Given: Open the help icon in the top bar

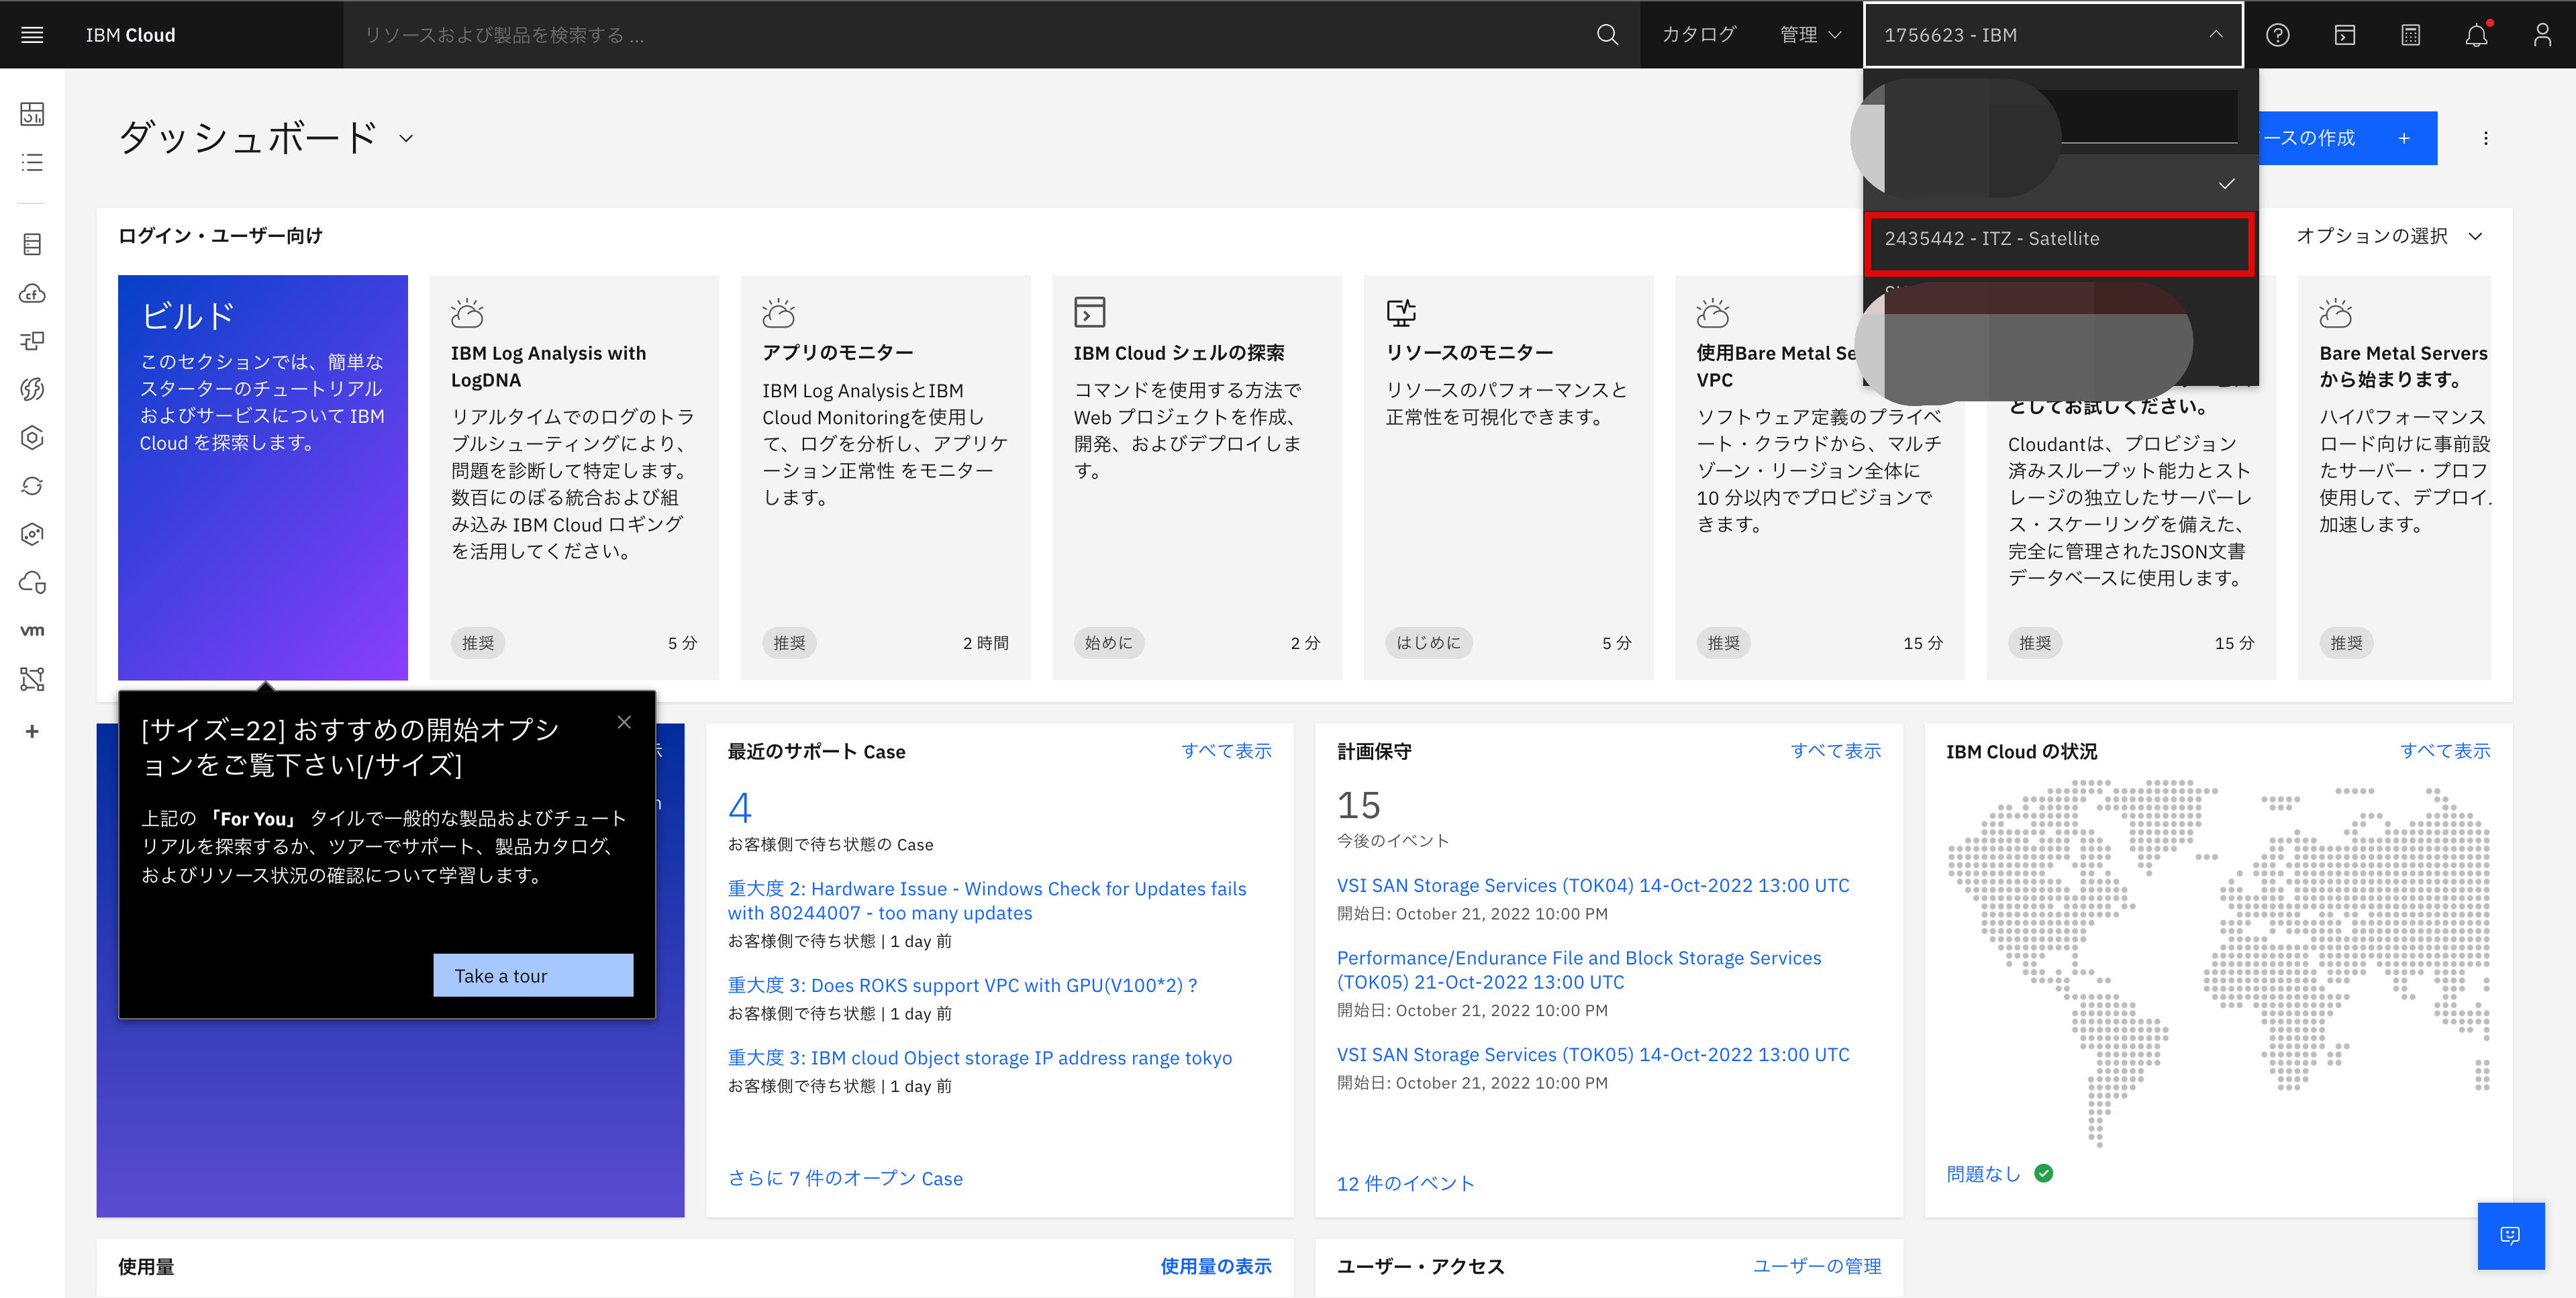Looking at the screenshot, I should click(x=2278, y=34).
